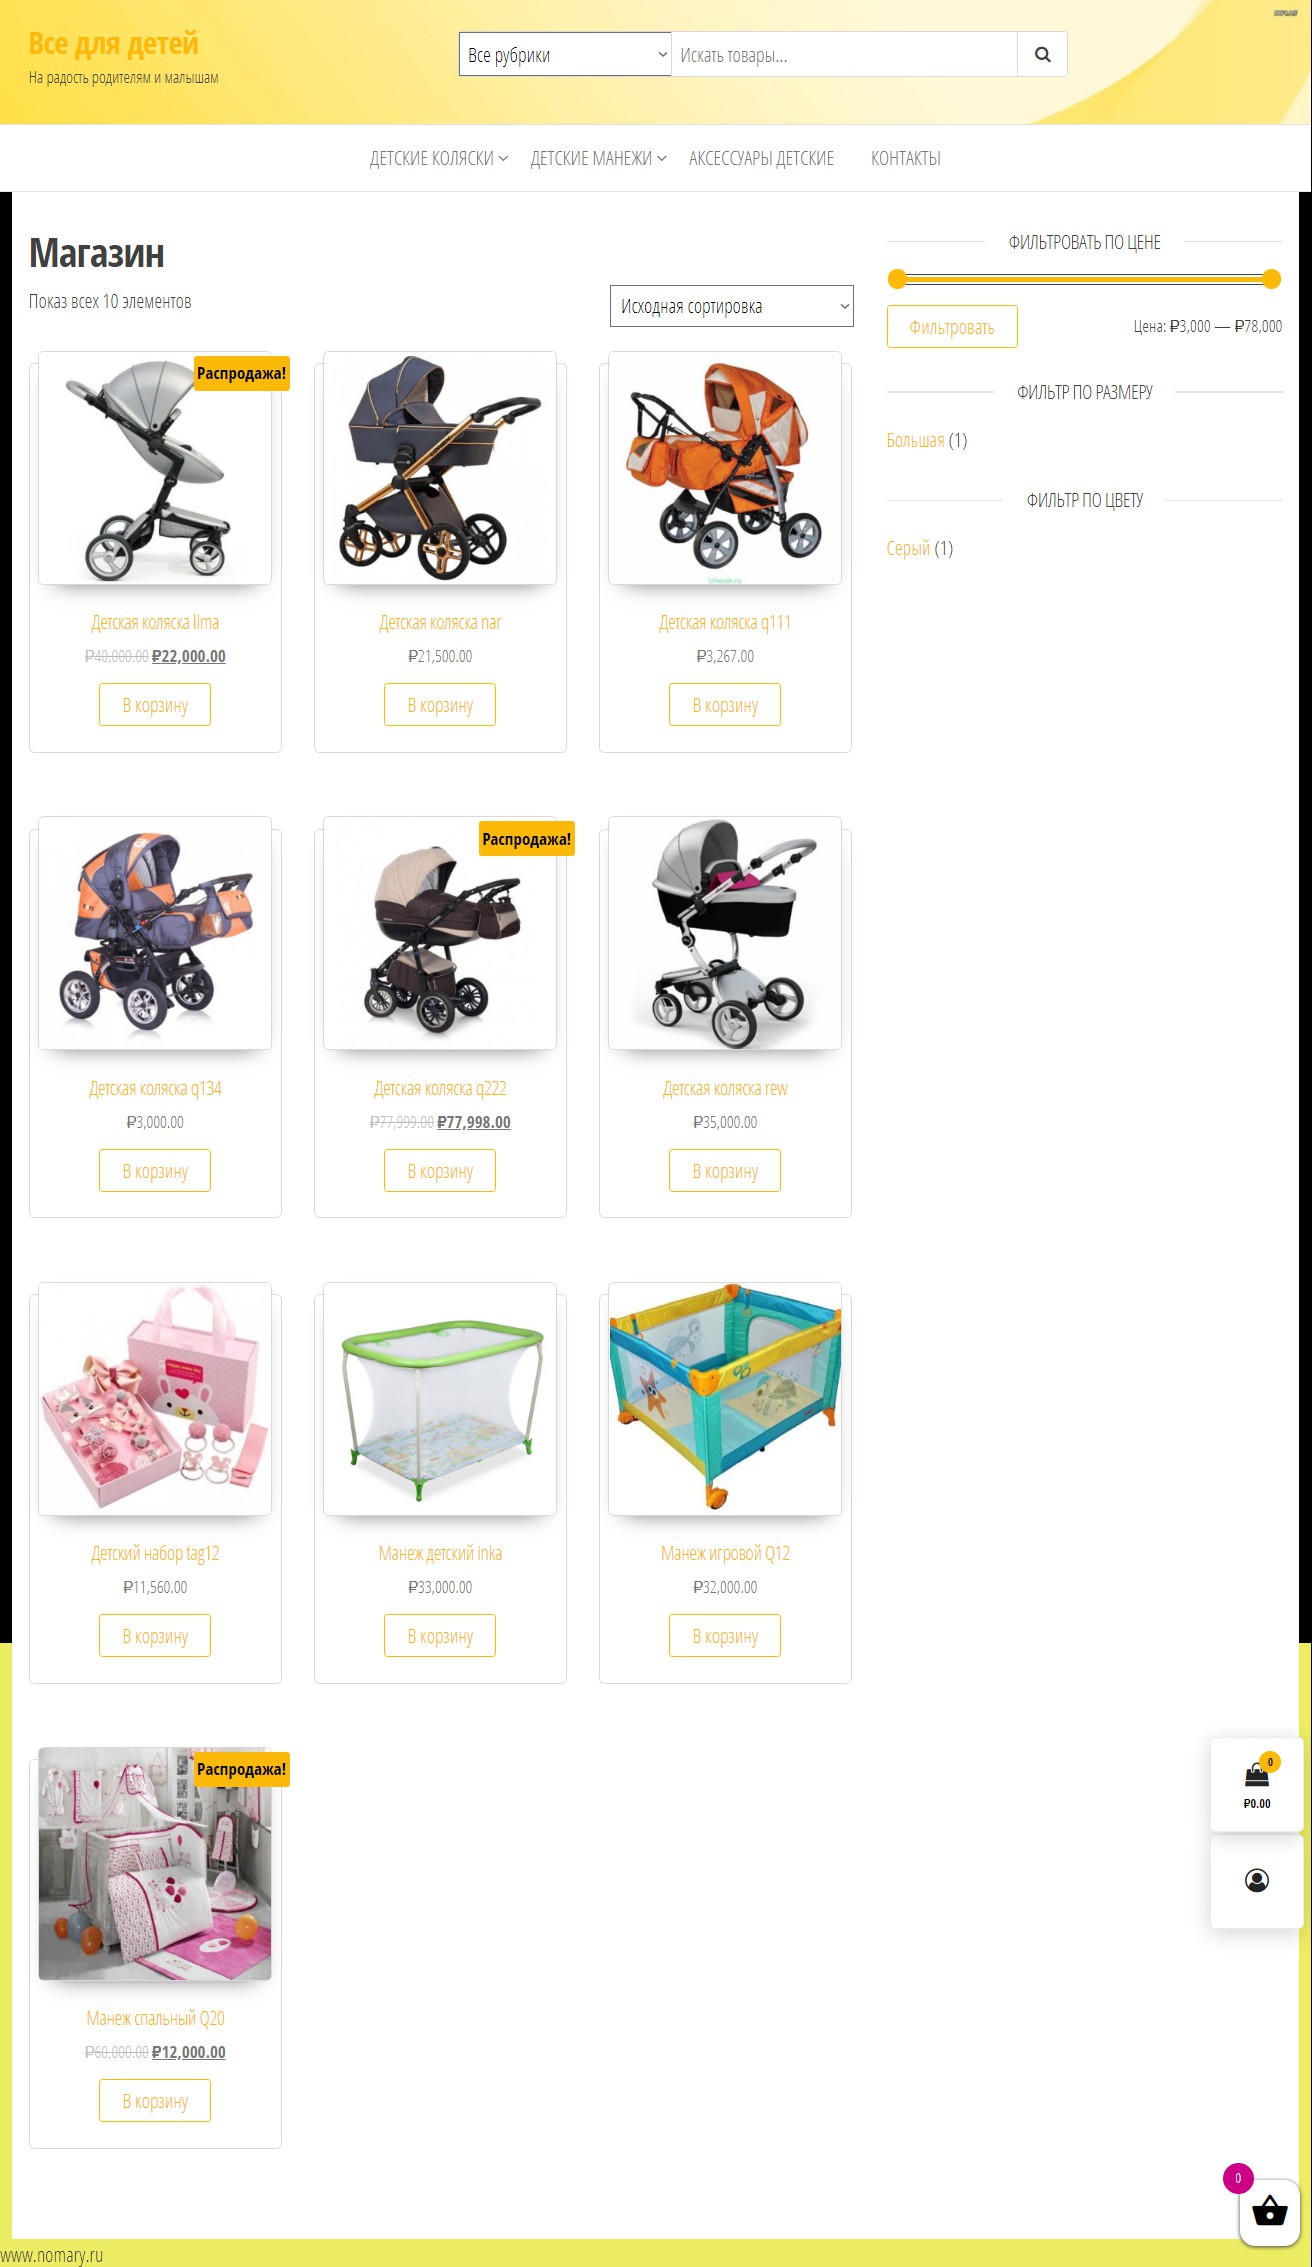Filter by Большая size link
The image size is (1312, 2267).
pos(915,440)
